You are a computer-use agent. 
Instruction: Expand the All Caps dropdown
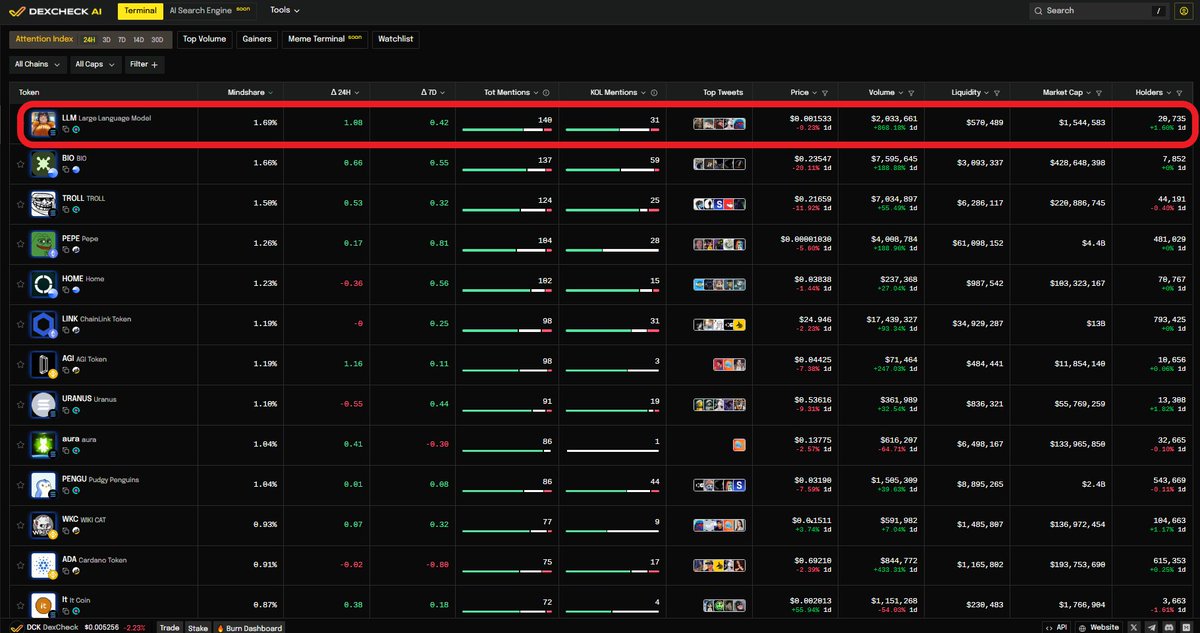point(96,64)
